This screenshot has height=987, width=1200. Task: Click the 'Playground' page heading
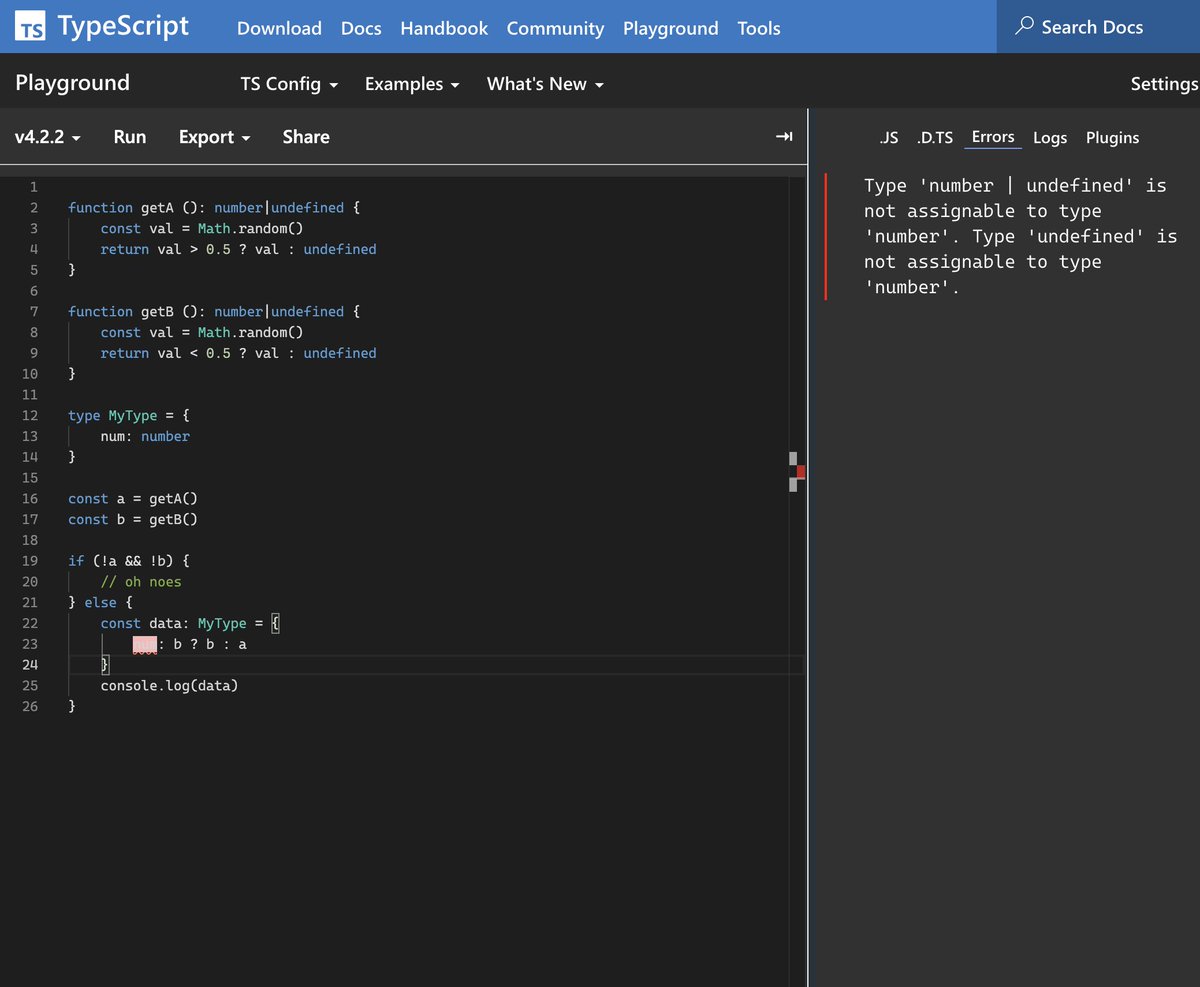(72, 83)
